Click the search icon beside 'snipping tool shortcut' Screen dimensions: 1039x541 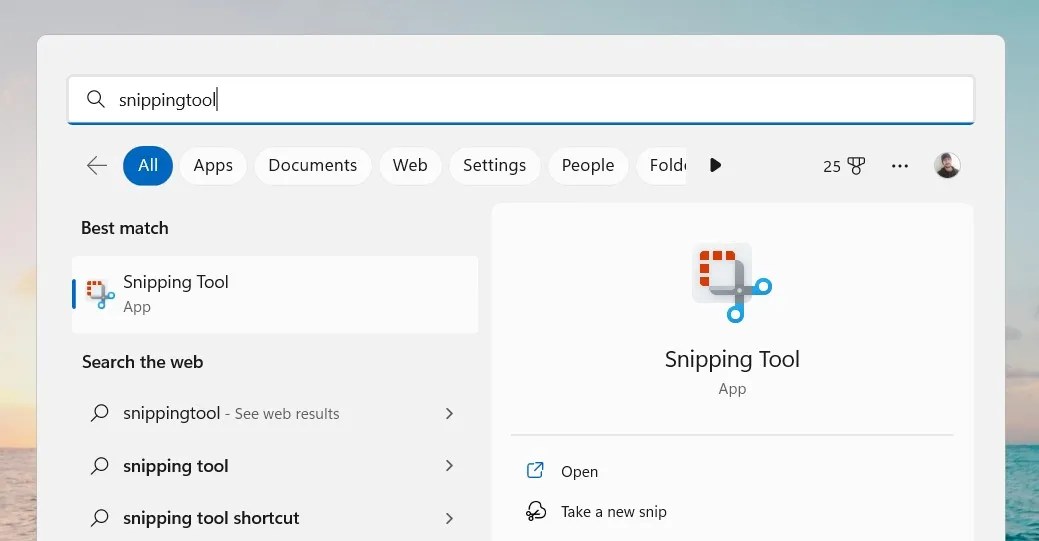[x=99, y=517]
